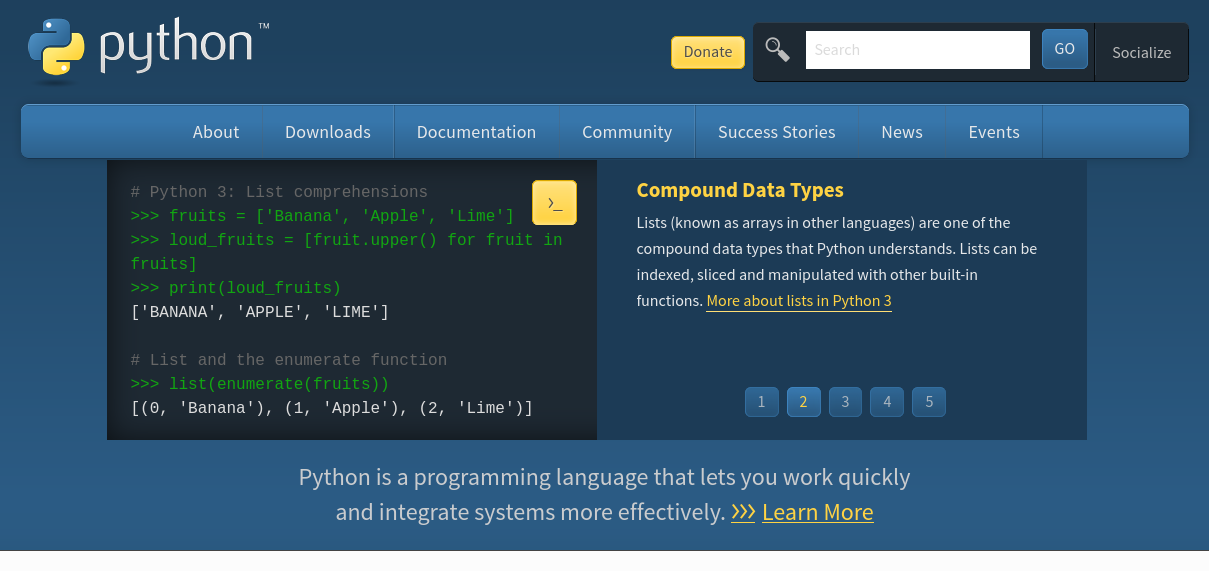Click the Compound Data Types heading
The width and height of the screenshot is (1209, 571).
tap(740, 190)
